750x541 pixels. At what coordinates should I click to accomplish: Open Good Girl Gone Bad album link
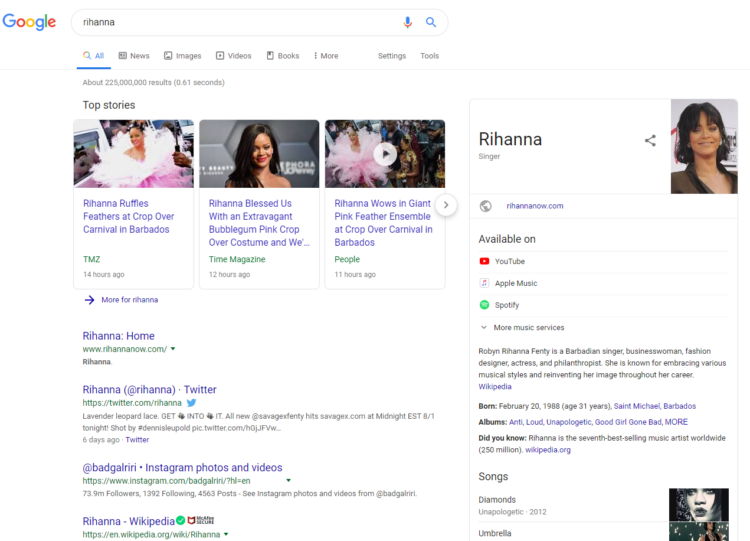tap(628, 422)
